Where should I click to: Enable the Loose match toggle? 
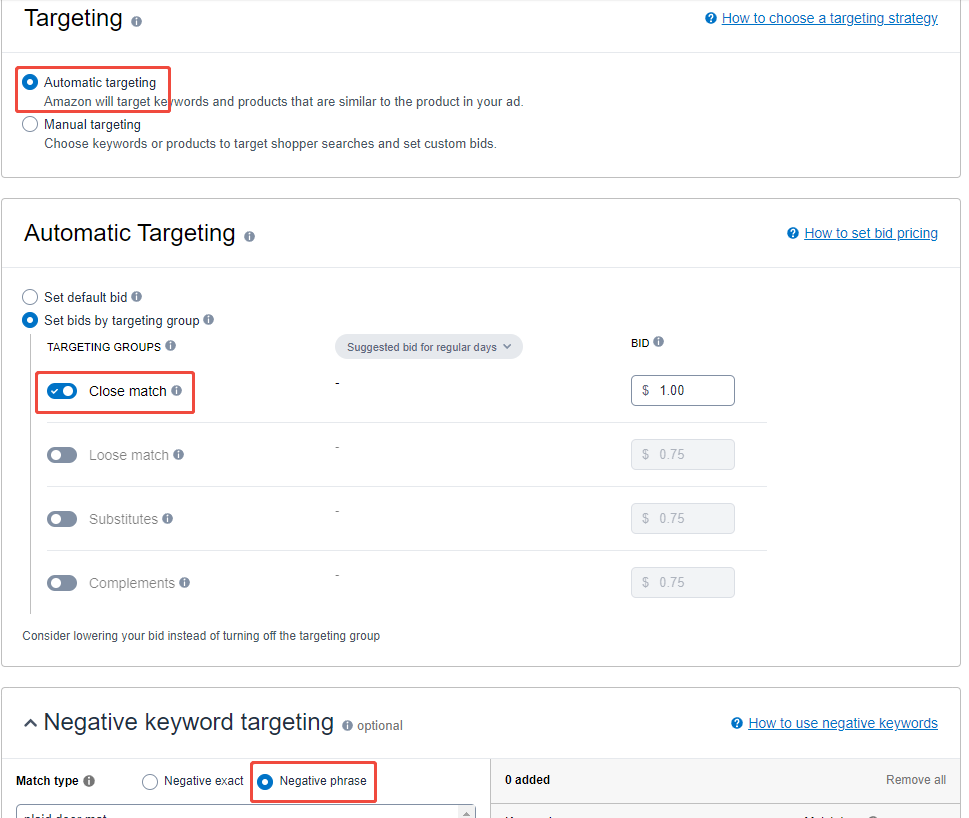pos(62,455)
